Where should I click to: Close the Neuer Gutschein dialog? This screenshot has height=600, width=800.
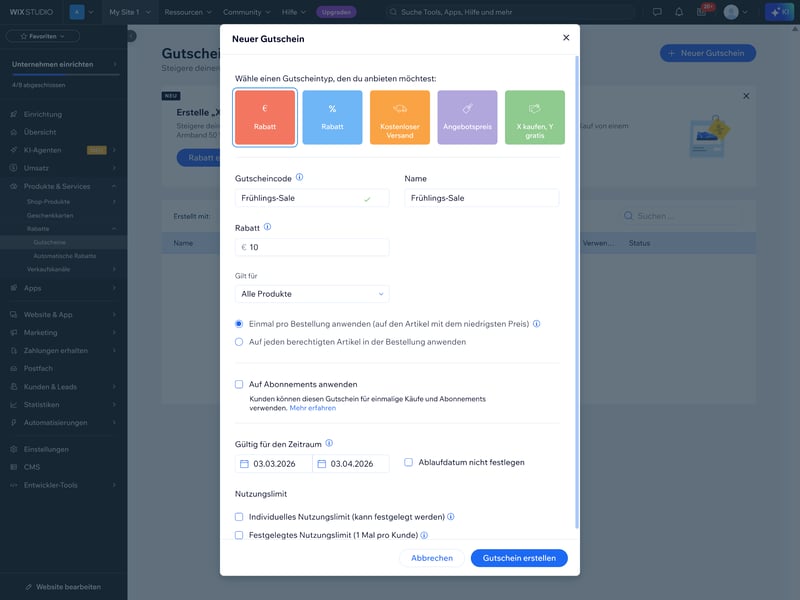(566, 38)
